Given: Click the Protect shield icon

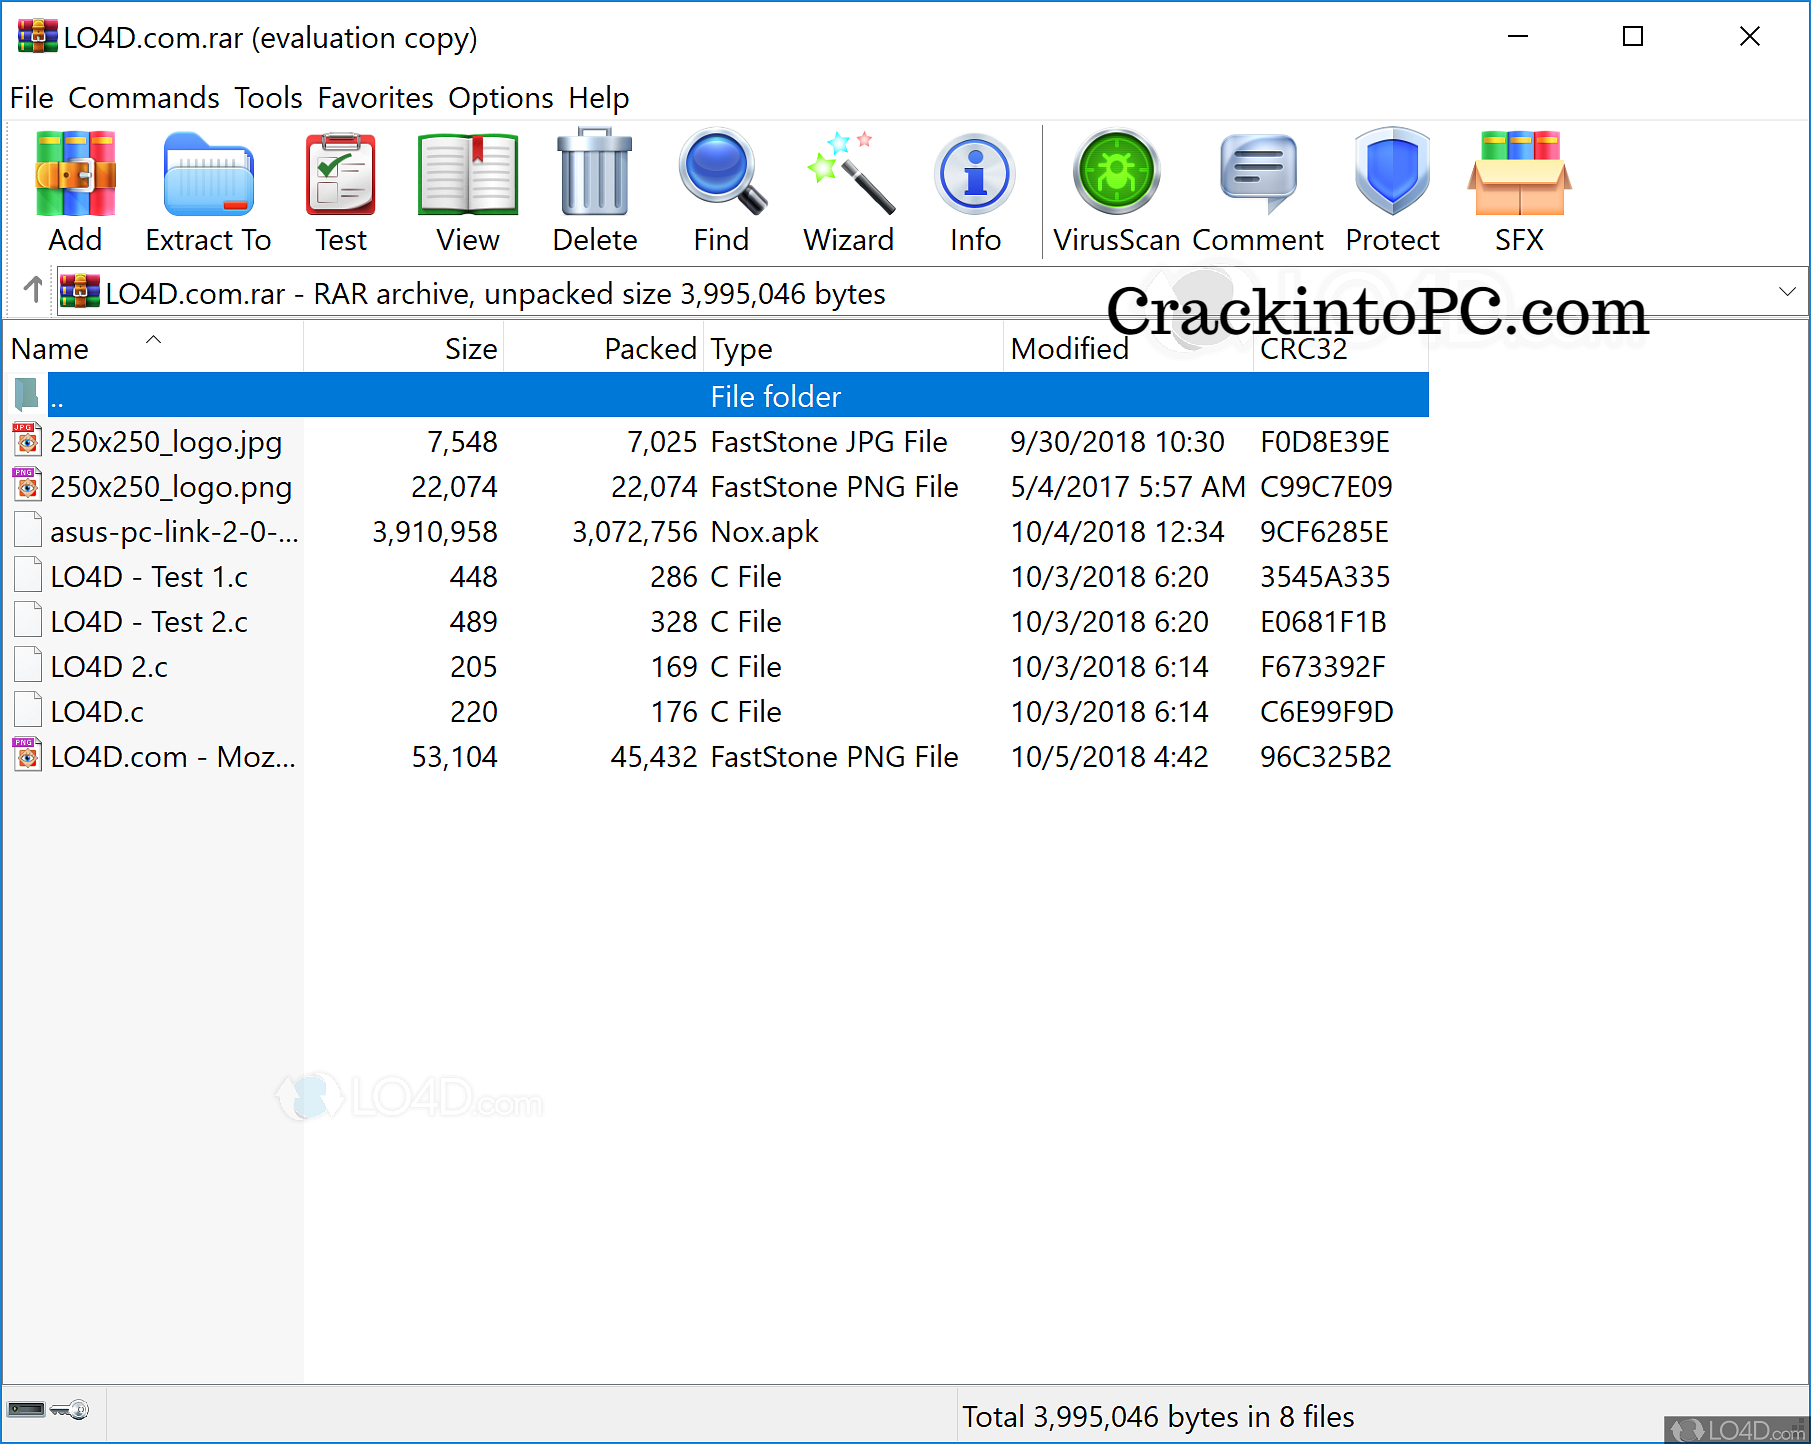Looking at the screenshot, I should (x=1392, y=172).
